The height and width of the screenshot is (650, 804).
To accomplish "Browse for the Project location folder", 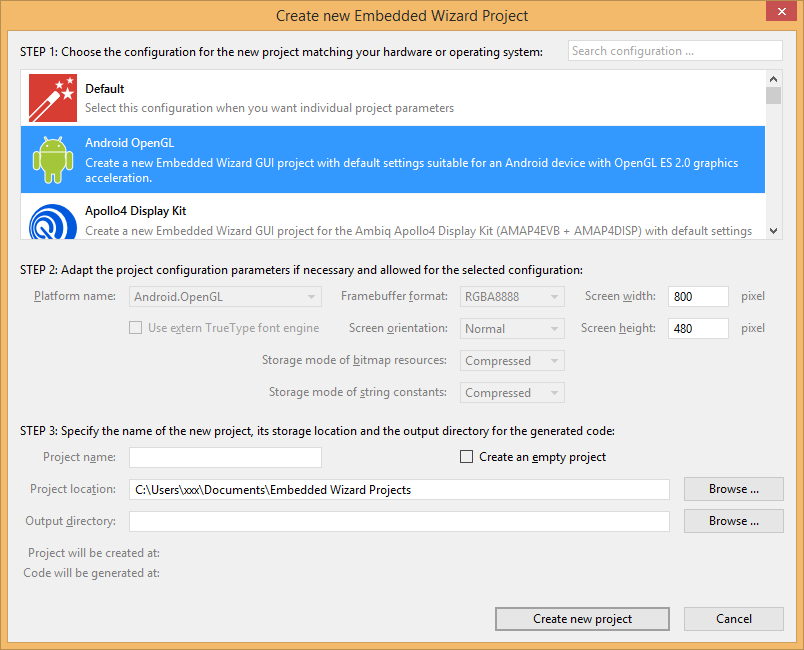I will 733,489.
